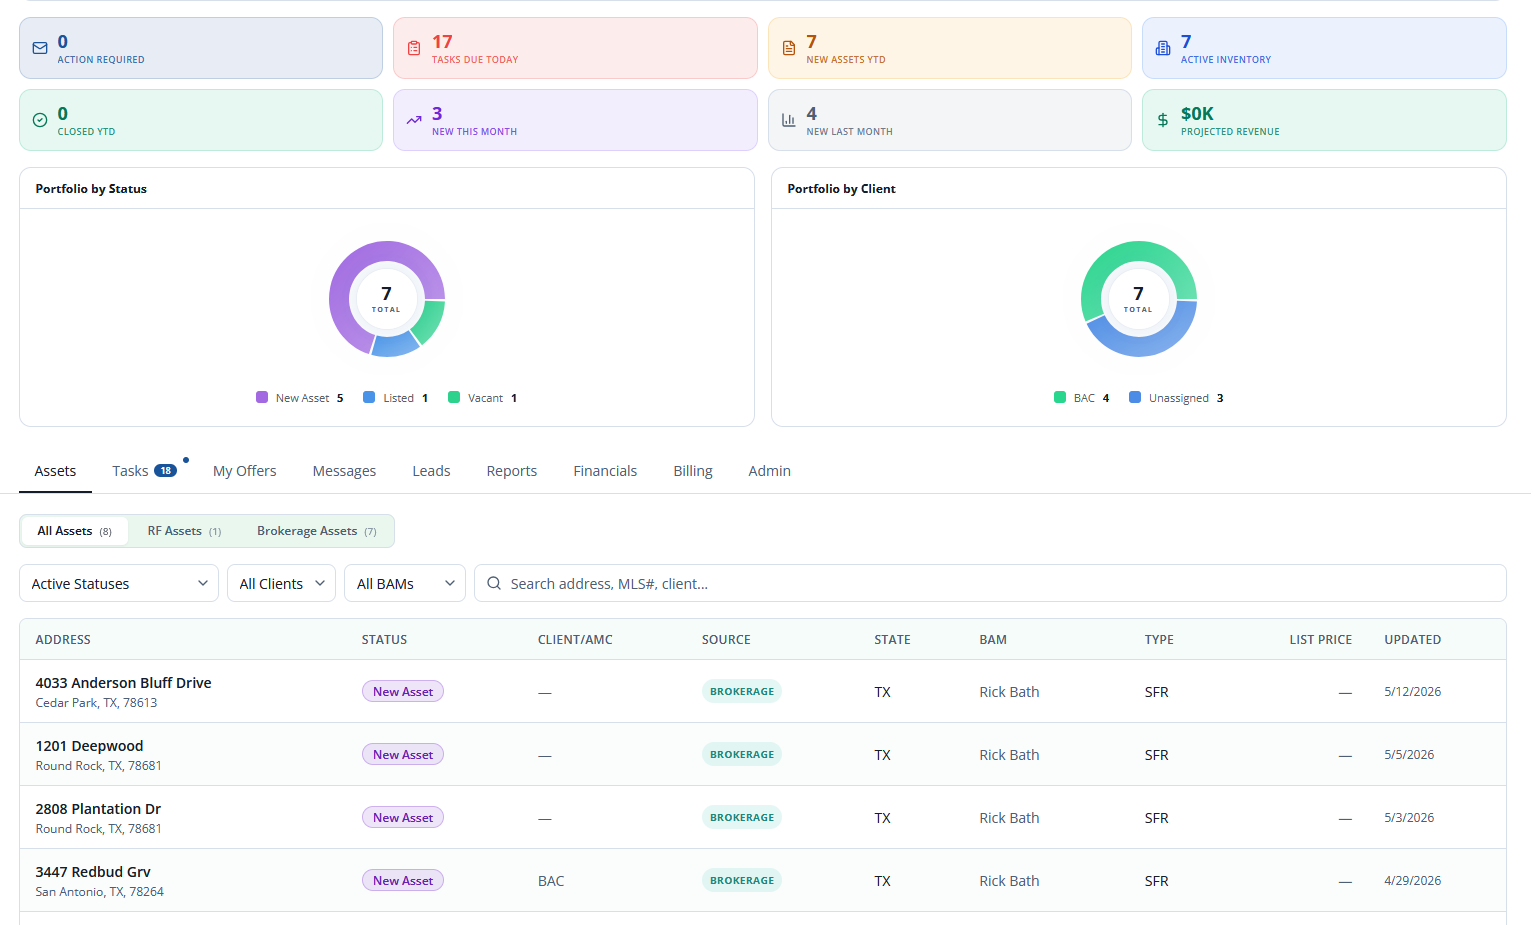Open the Admin tab

(x=769, y=471)
